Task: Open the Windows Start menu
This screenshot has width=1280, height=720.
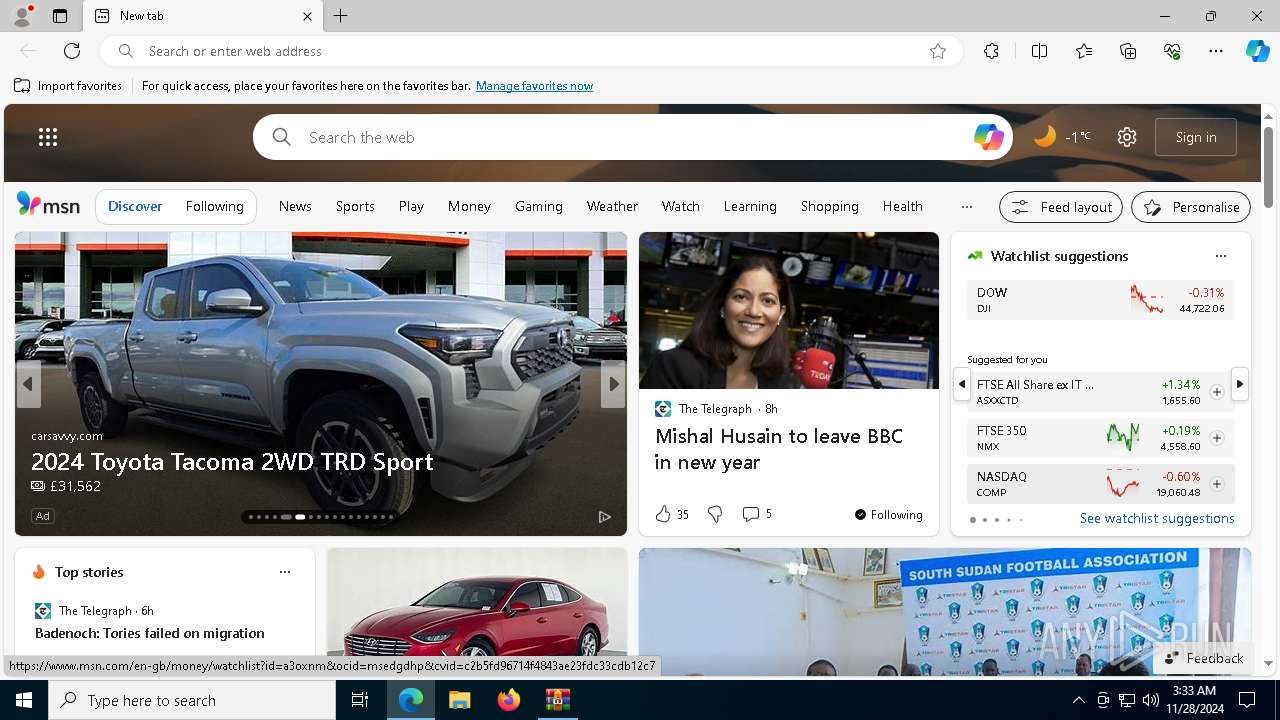Action: 24,700
